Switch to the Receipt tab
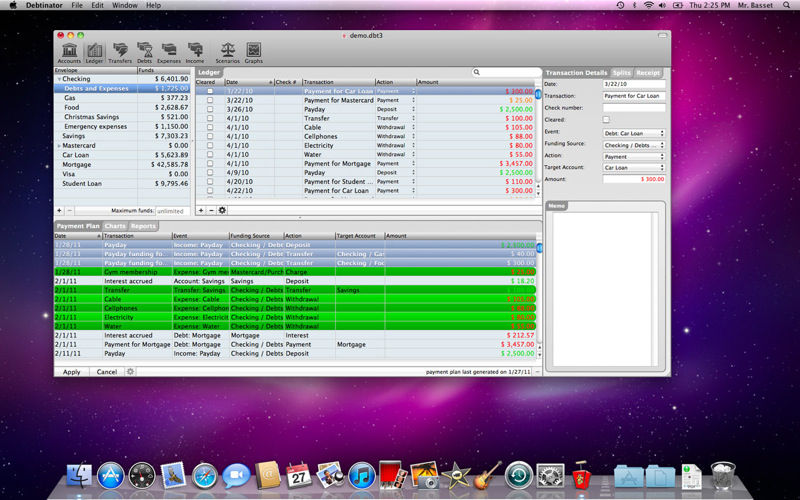The image size is (800, 500). (x=648, y=73)
